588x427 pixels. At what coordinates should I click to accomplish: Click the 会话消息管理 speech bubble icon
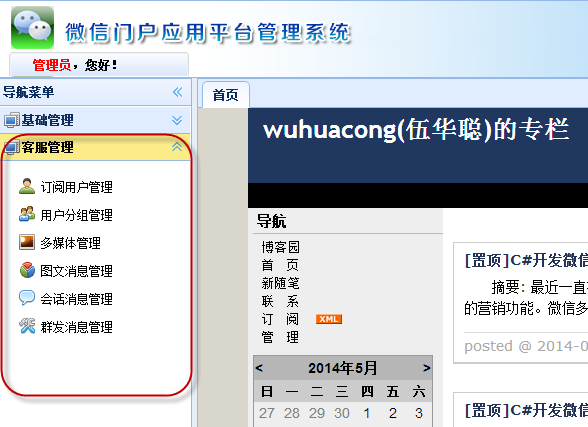(27, 298)
